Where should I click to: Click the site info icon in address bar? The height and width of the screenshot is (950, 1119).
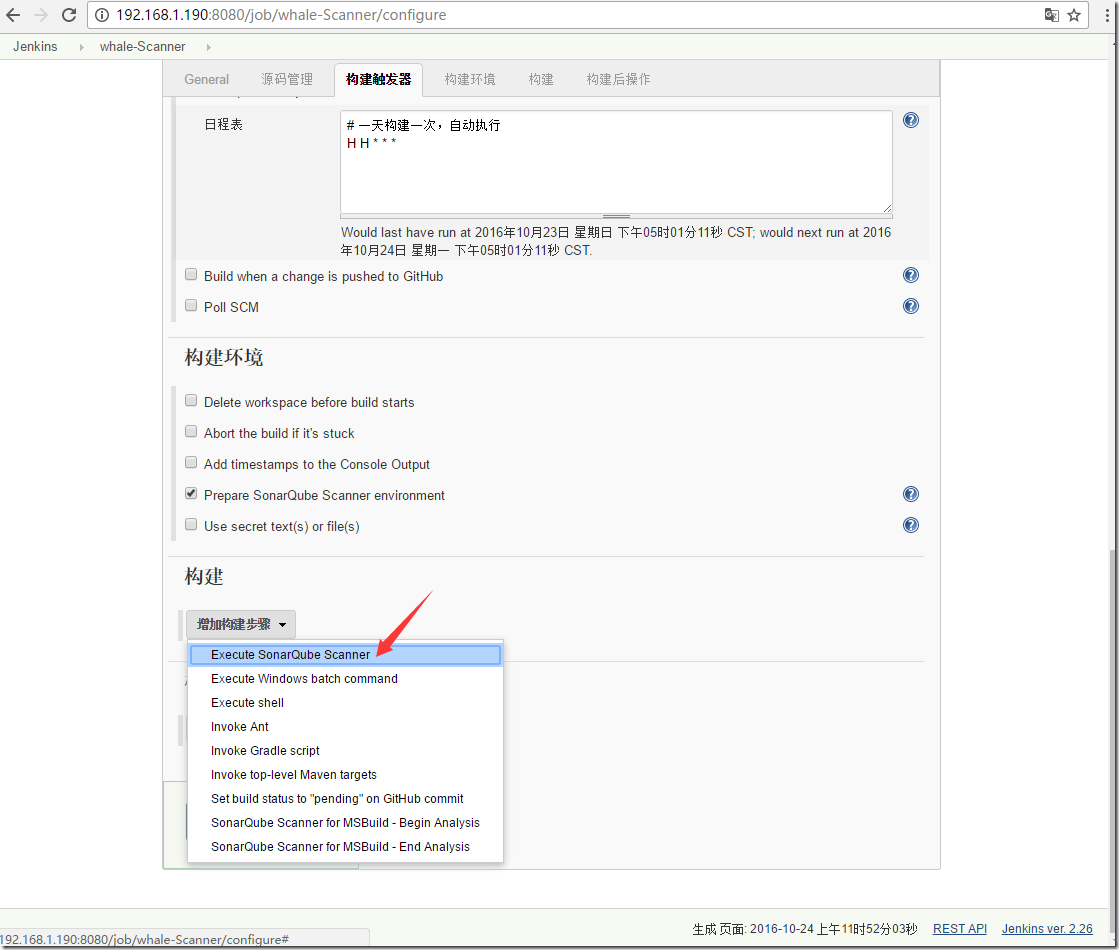(102, 15)
